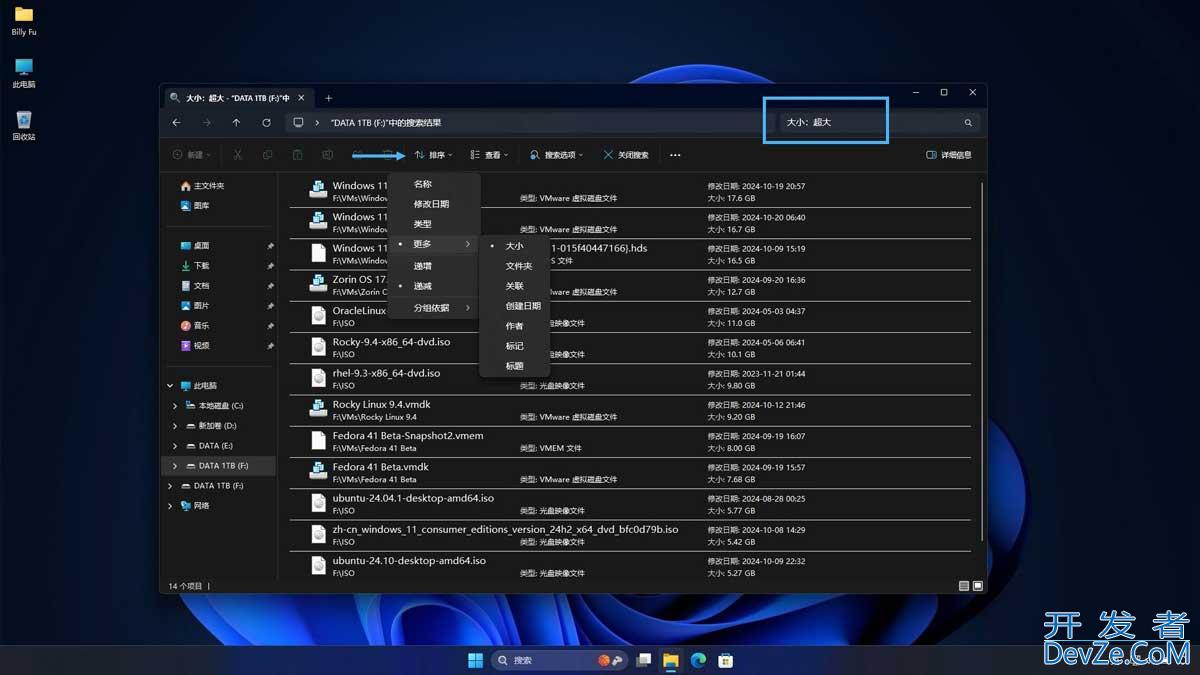The width and height of the screenshot is (1200, 675).
Task: Click the toolbar Rename icon
Action: pos(327,155)
